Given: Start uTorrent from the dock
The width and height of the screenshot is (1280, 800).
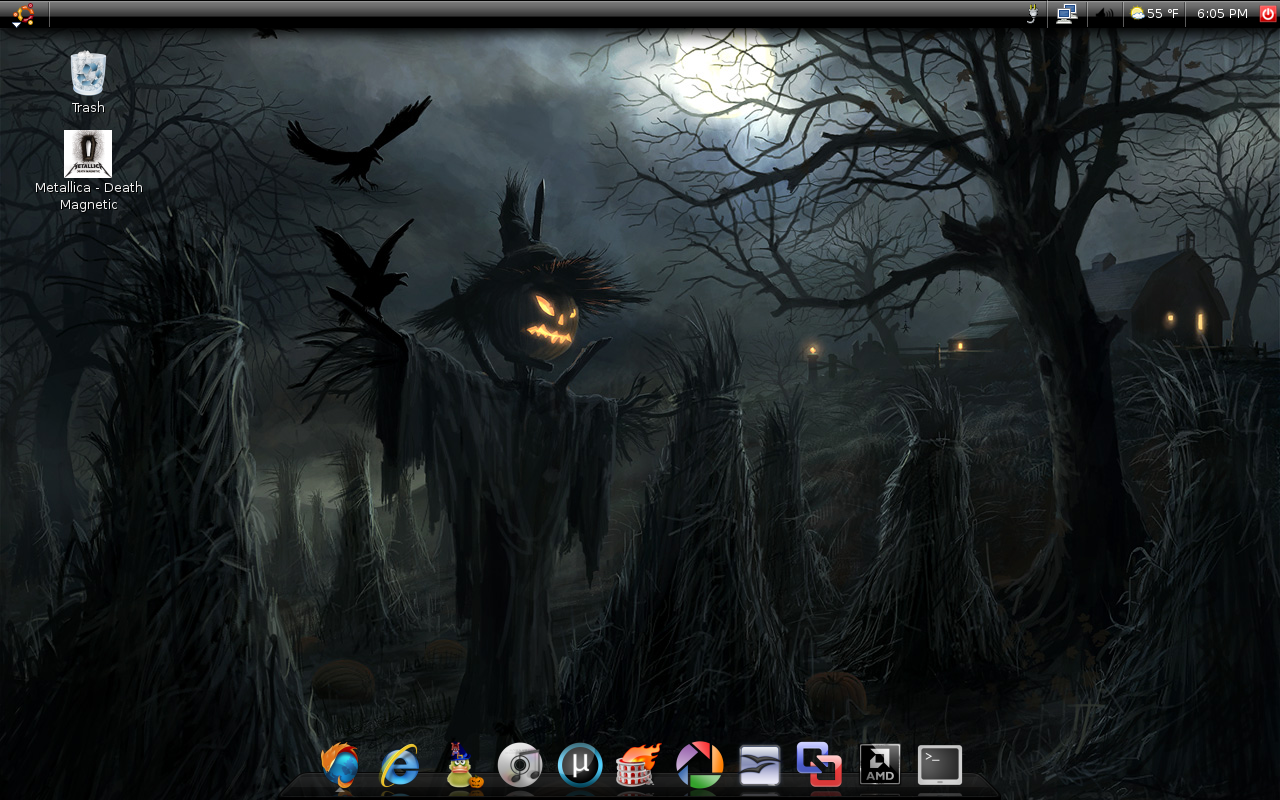Looking at the screenshot, I should click(580, 766).
